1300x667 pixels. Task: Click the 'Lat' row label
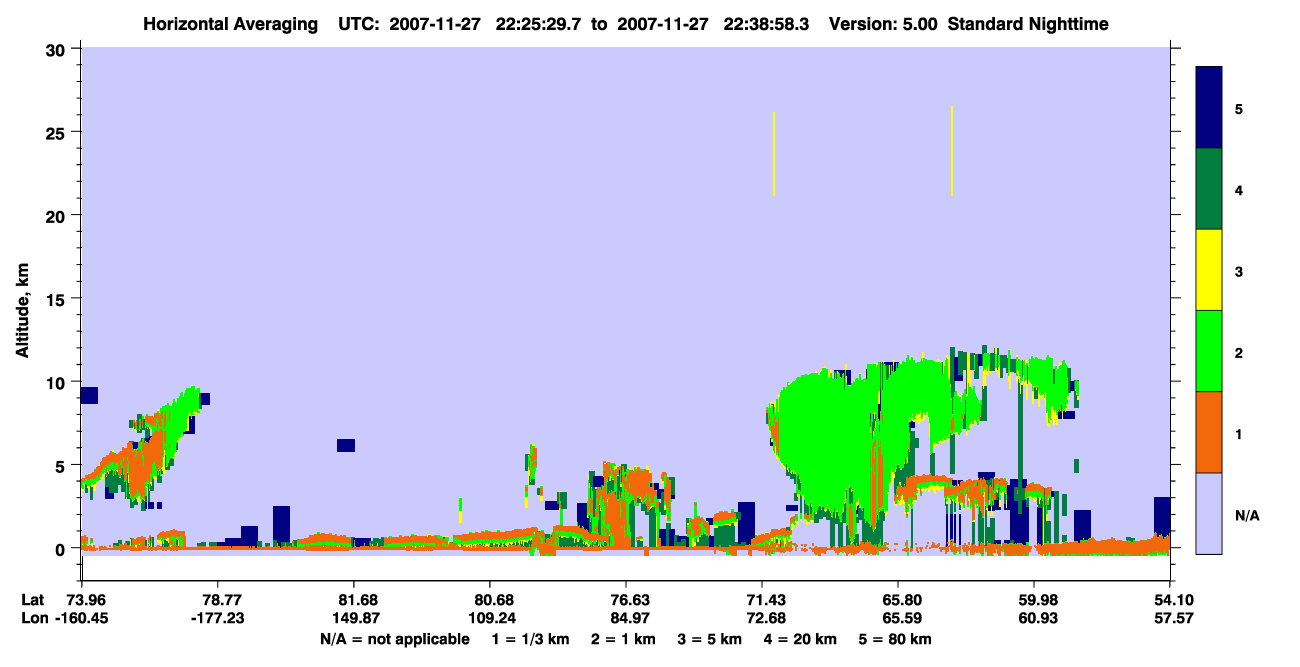[x=32, y=600]
